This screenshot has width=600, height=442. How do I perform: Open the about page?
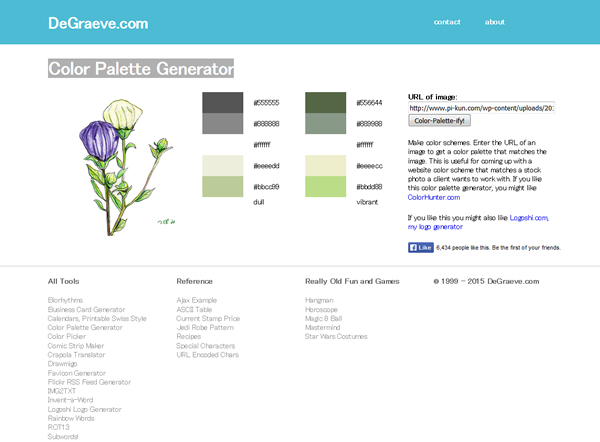[x=495, y=22]
